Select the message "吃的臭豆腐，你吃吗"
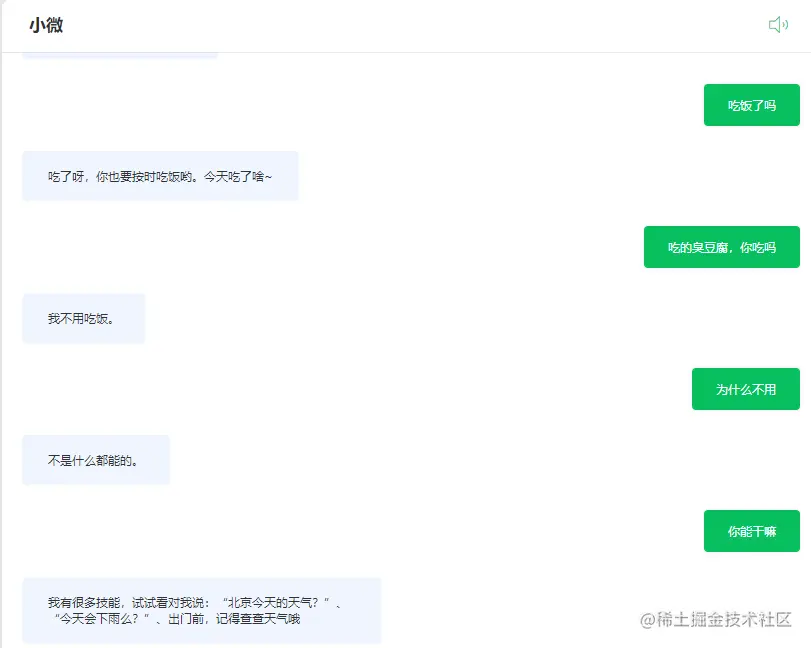 721,246
